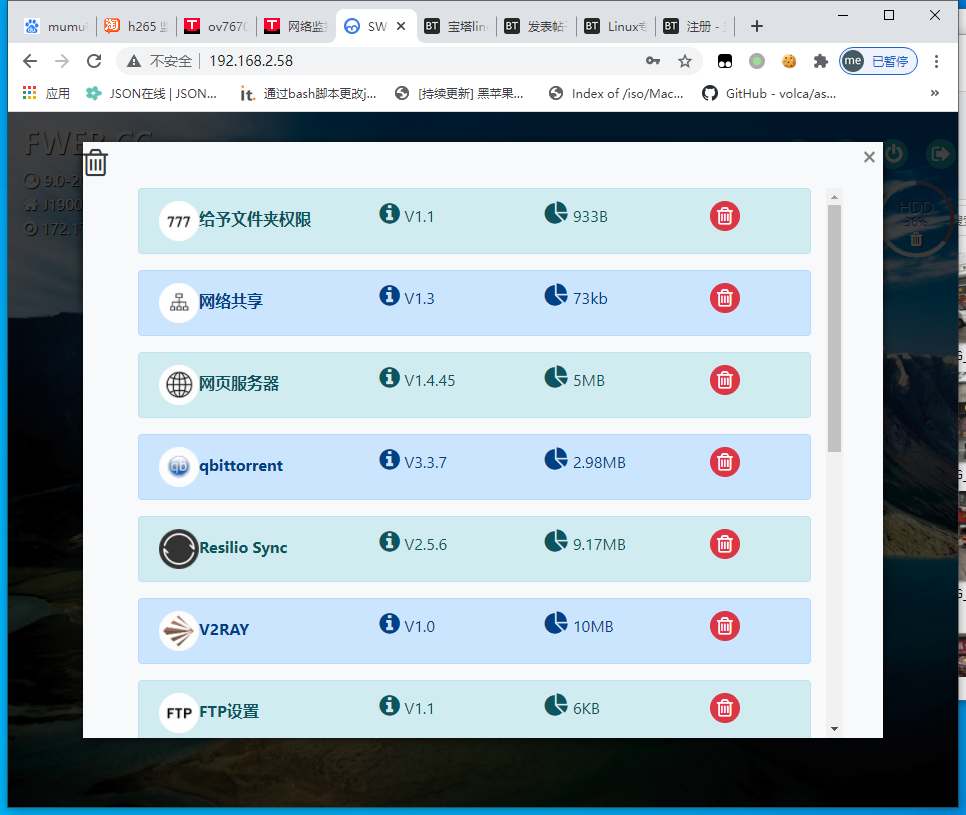Open the GitHub - volca bookmark
966x815 pixels.
pos(768,93)
